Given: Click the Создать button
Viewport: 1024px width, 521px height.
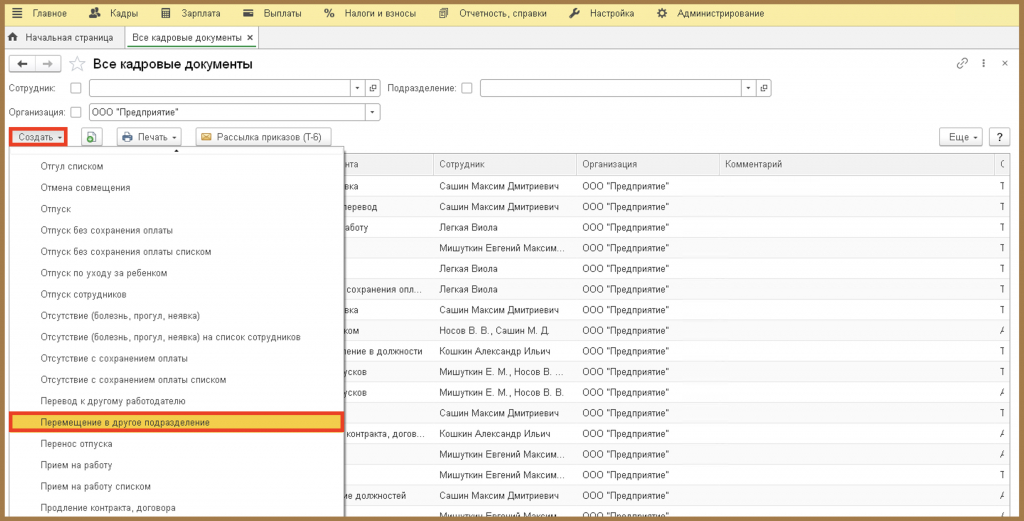Looking at the screenshot, I should click(x=39, y=137).
